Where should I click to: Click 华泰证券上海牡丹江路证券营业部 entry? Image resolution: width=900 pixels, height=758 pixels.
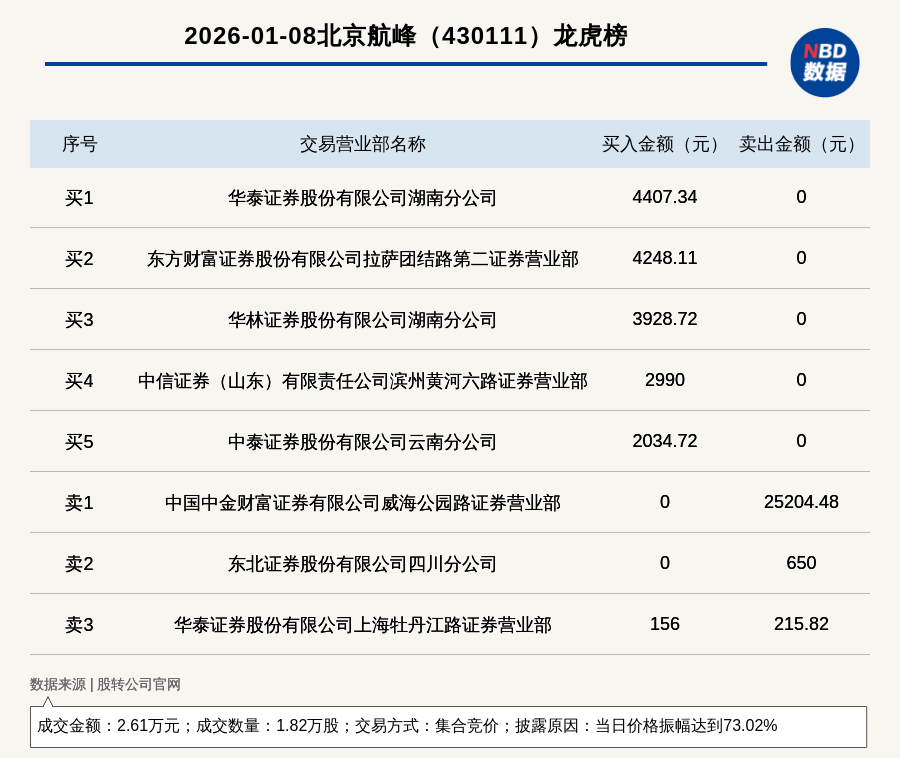362,625
